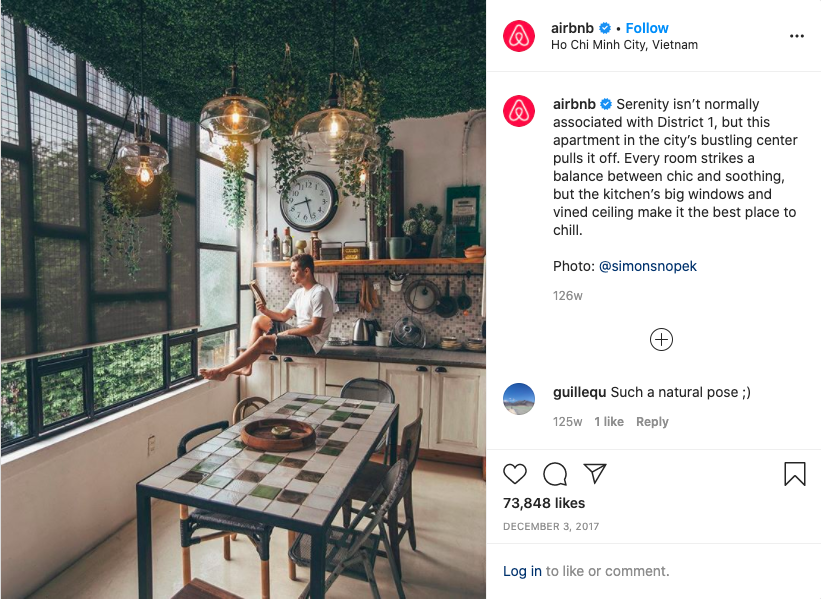Save post with the bookmark icon
This screenshot has width=821, height=599.
tap(794, 474)
